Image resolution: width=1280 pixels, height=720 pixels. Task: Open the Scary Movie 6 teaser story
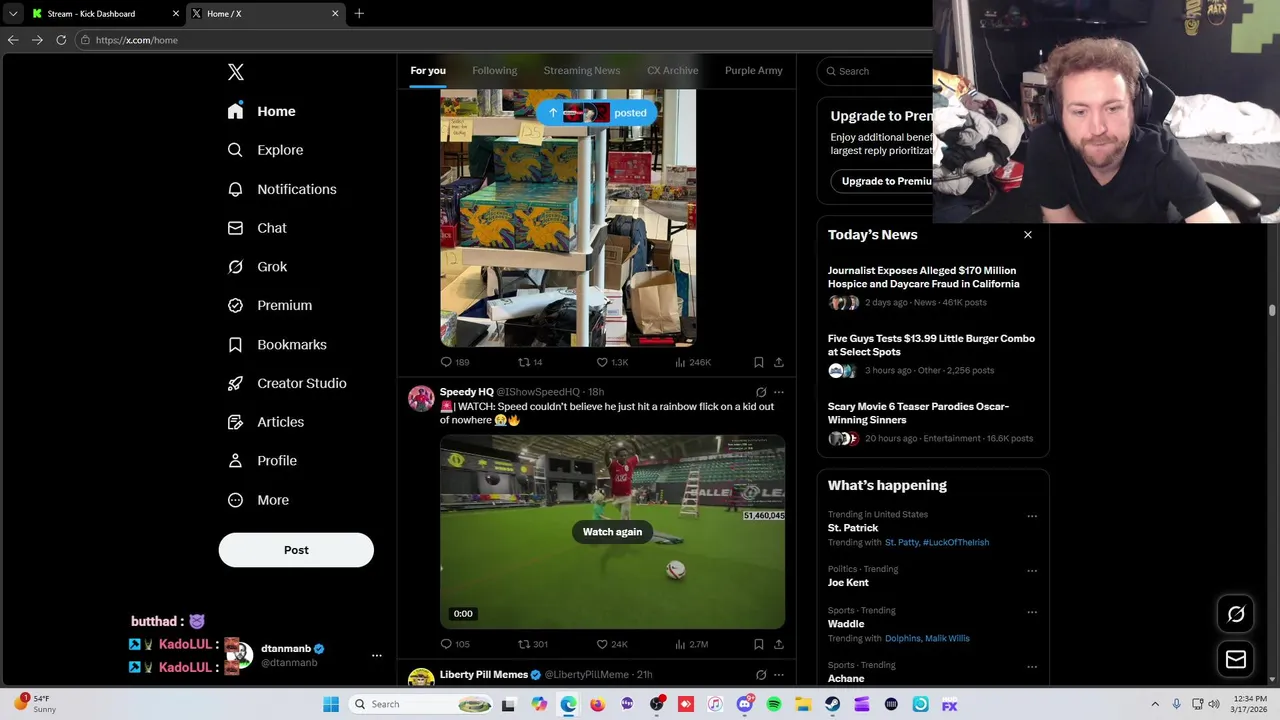pos(932,422)
